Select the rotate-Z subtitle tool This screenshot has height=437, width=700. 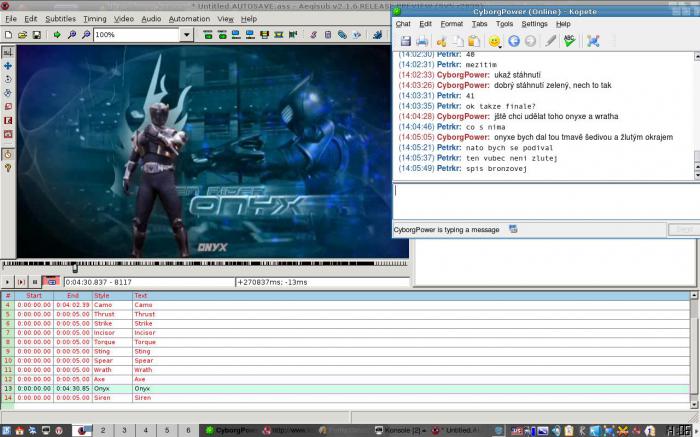[8, 79]
